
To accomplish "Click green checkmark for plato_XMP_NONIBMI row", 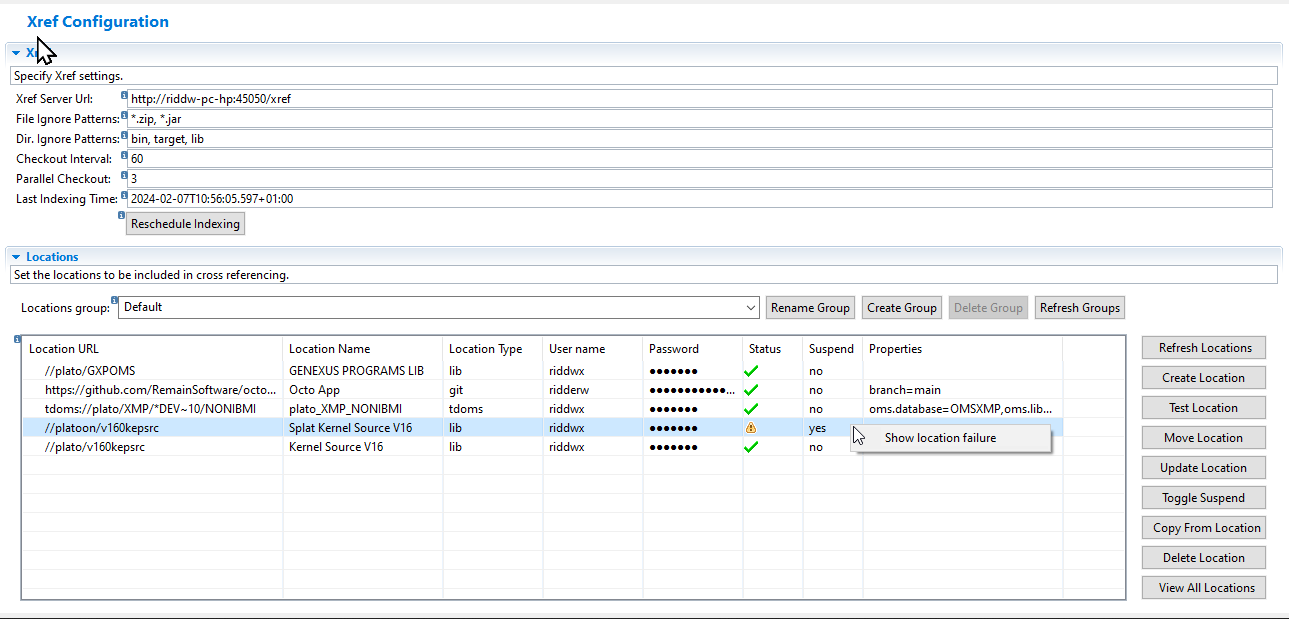I will click(751, 408).
